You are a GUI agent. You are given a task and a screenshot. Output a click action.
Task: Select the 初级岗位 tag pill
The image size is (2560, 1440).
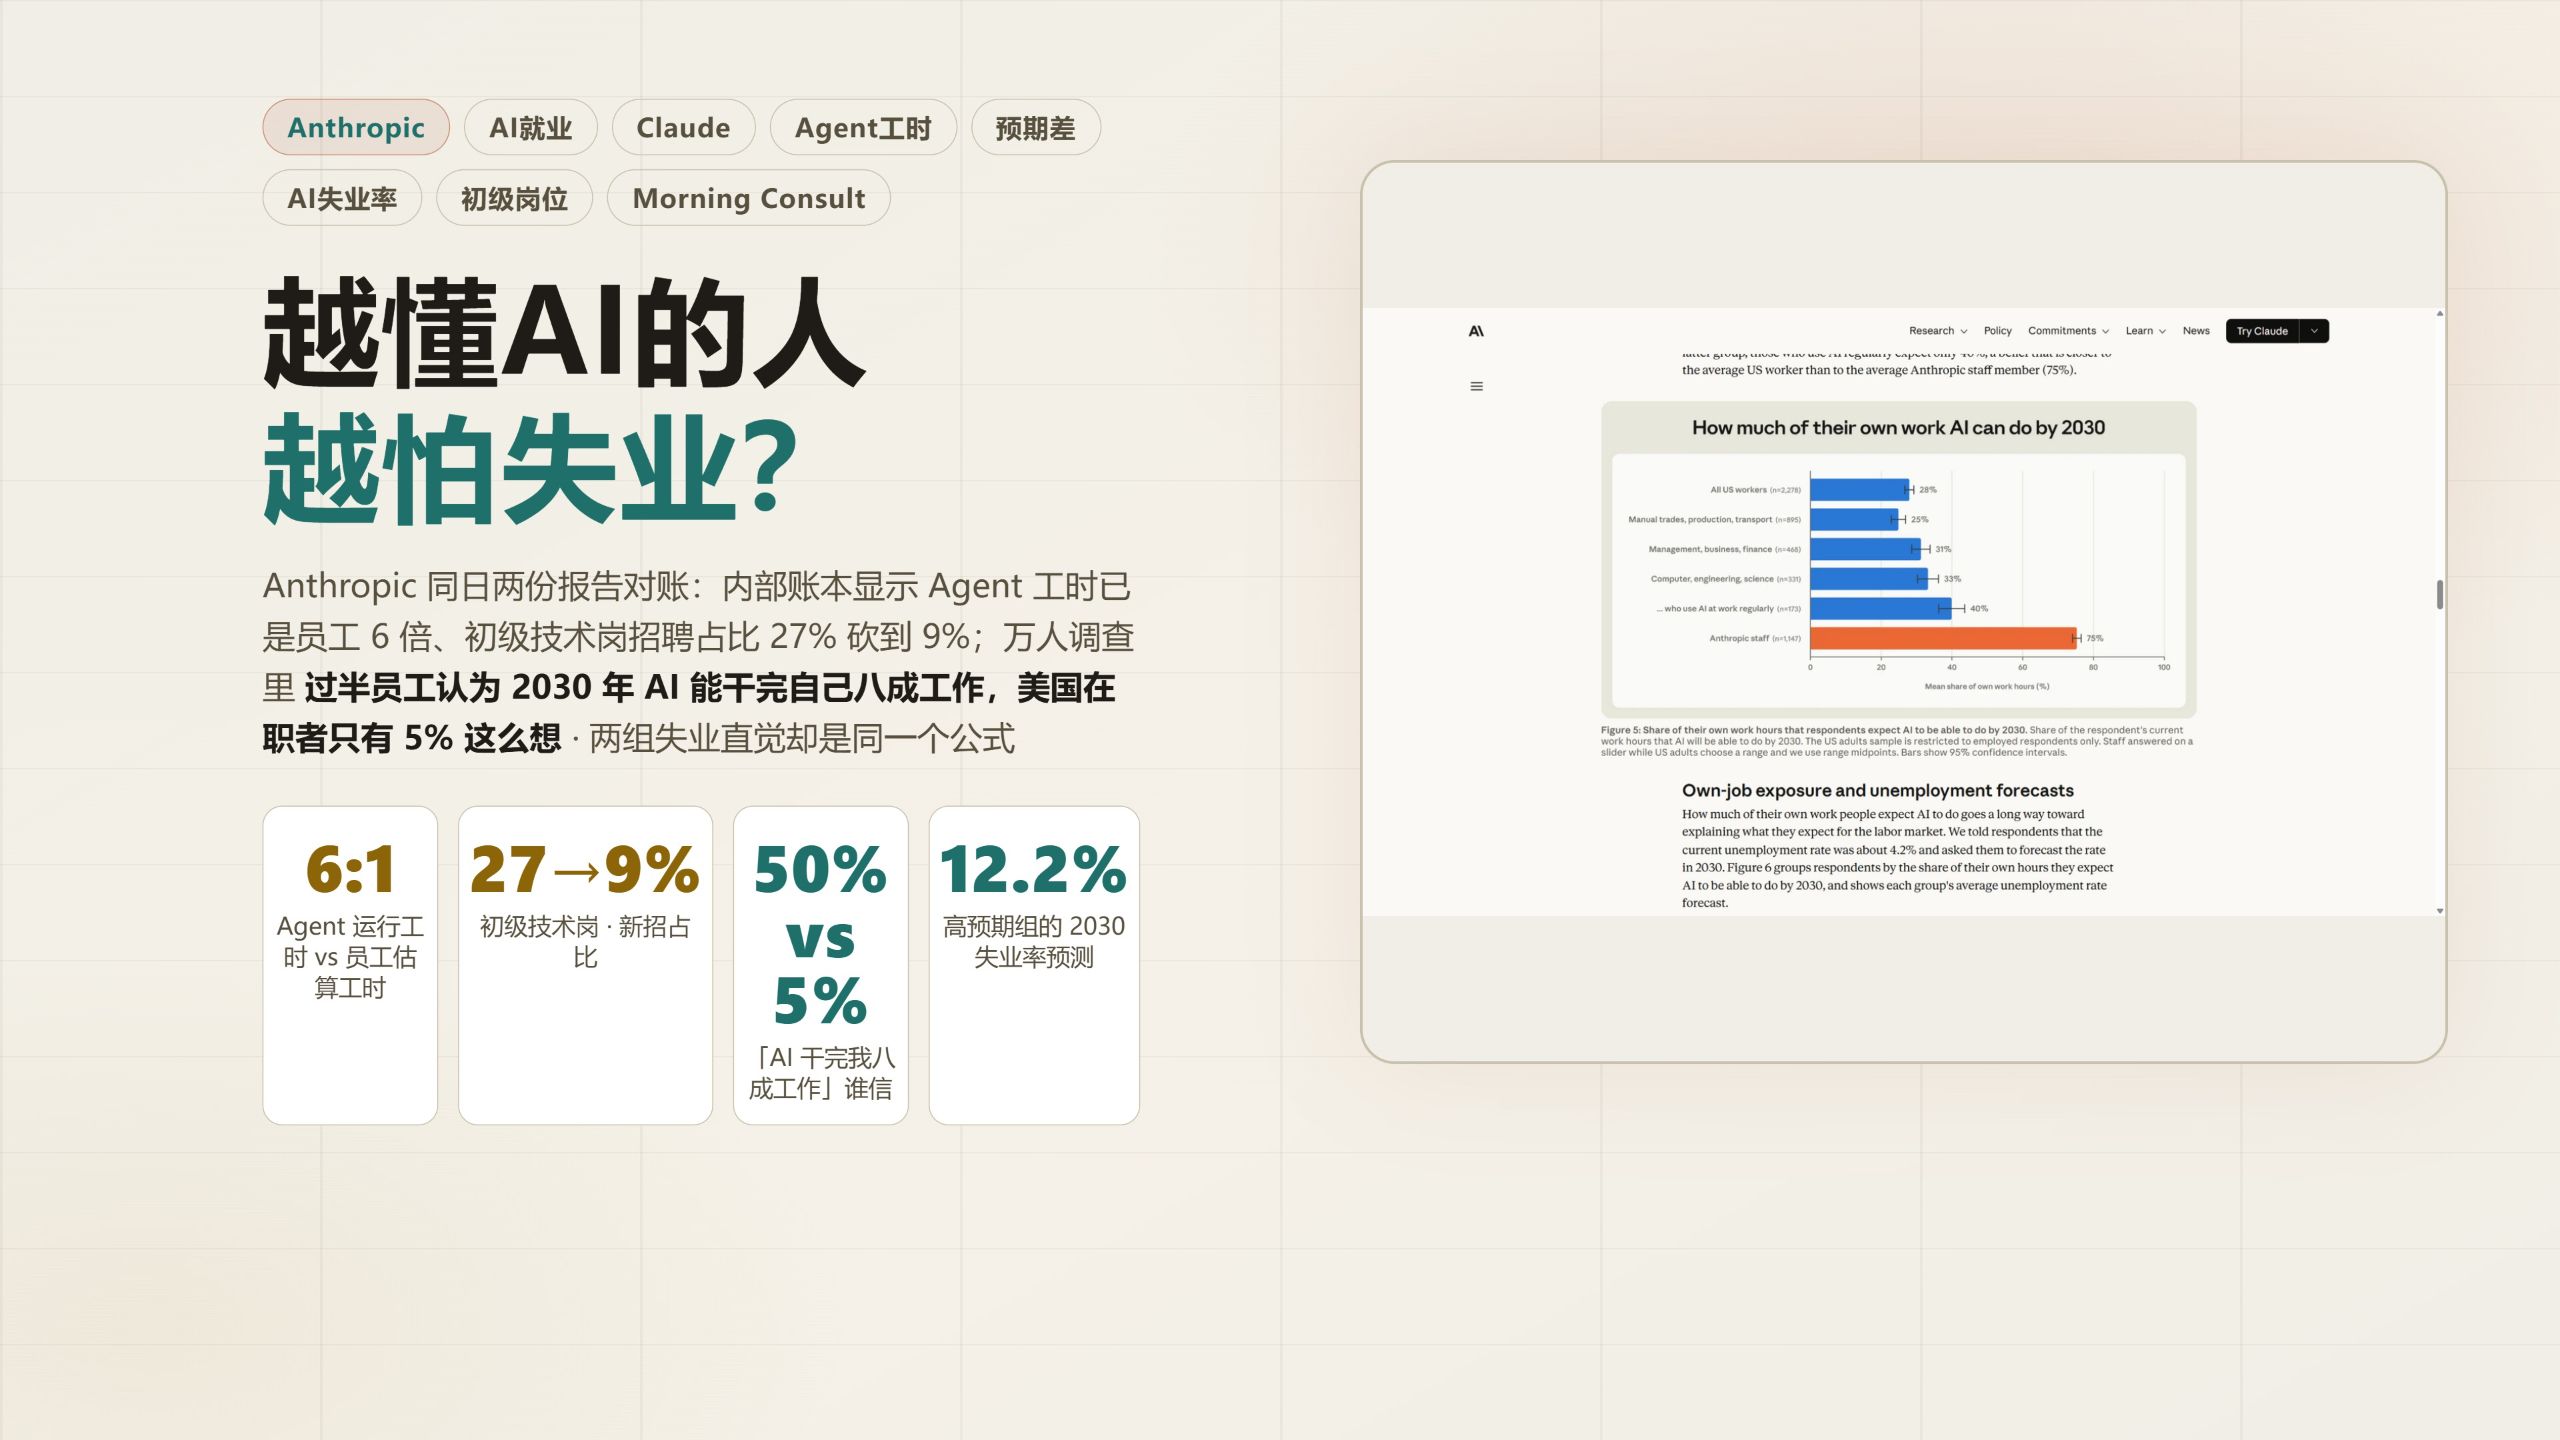[514, 198]
